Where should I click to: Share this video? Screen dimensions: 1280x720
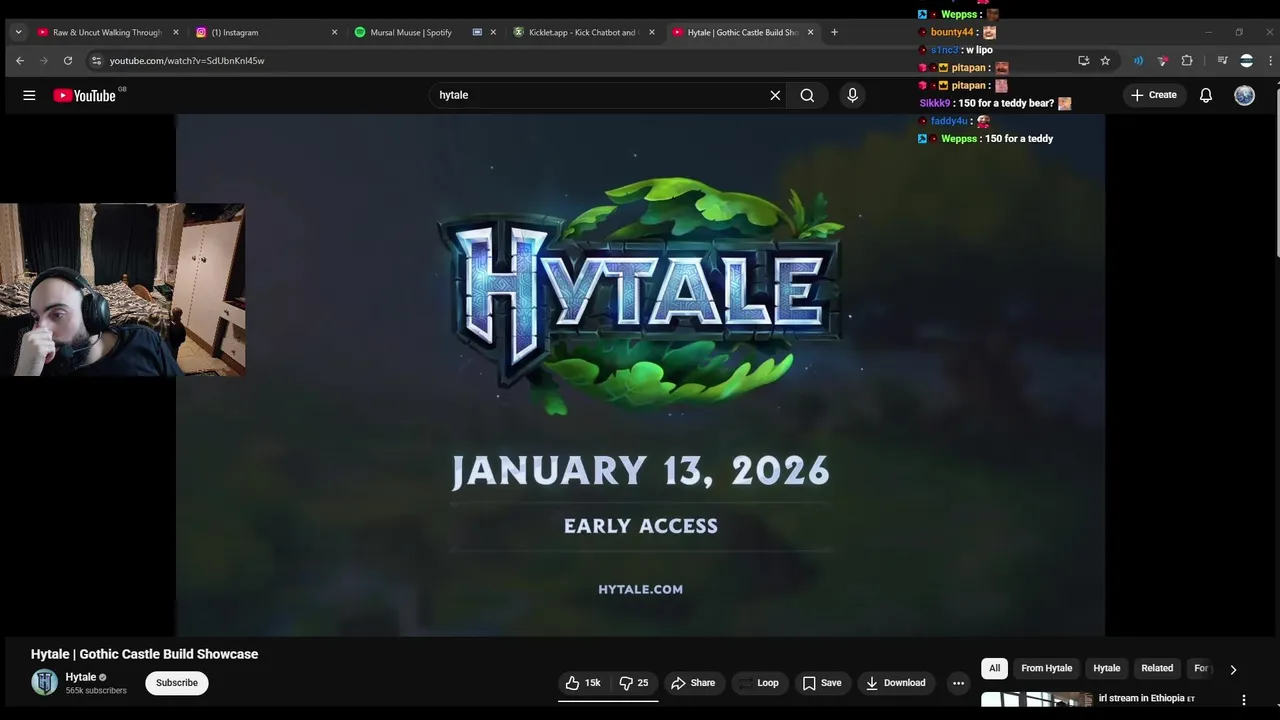[693, 683]
